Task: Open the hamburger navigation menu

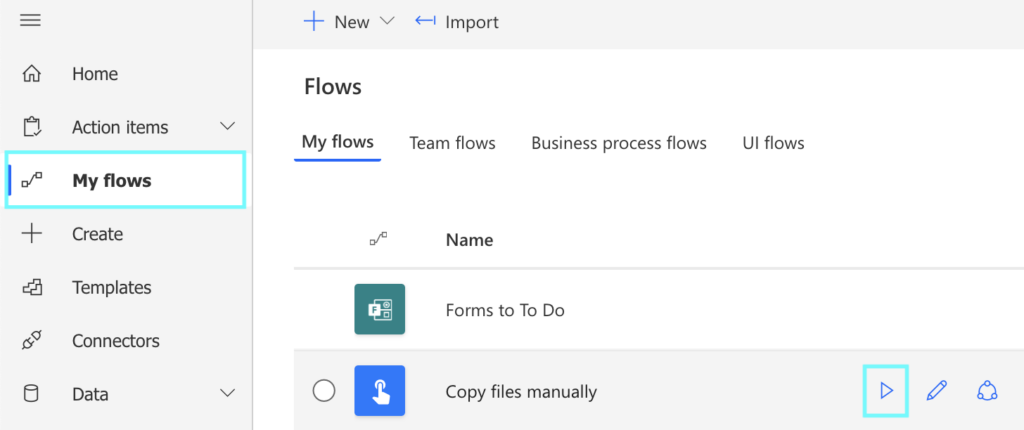Action: pos(30,21)
